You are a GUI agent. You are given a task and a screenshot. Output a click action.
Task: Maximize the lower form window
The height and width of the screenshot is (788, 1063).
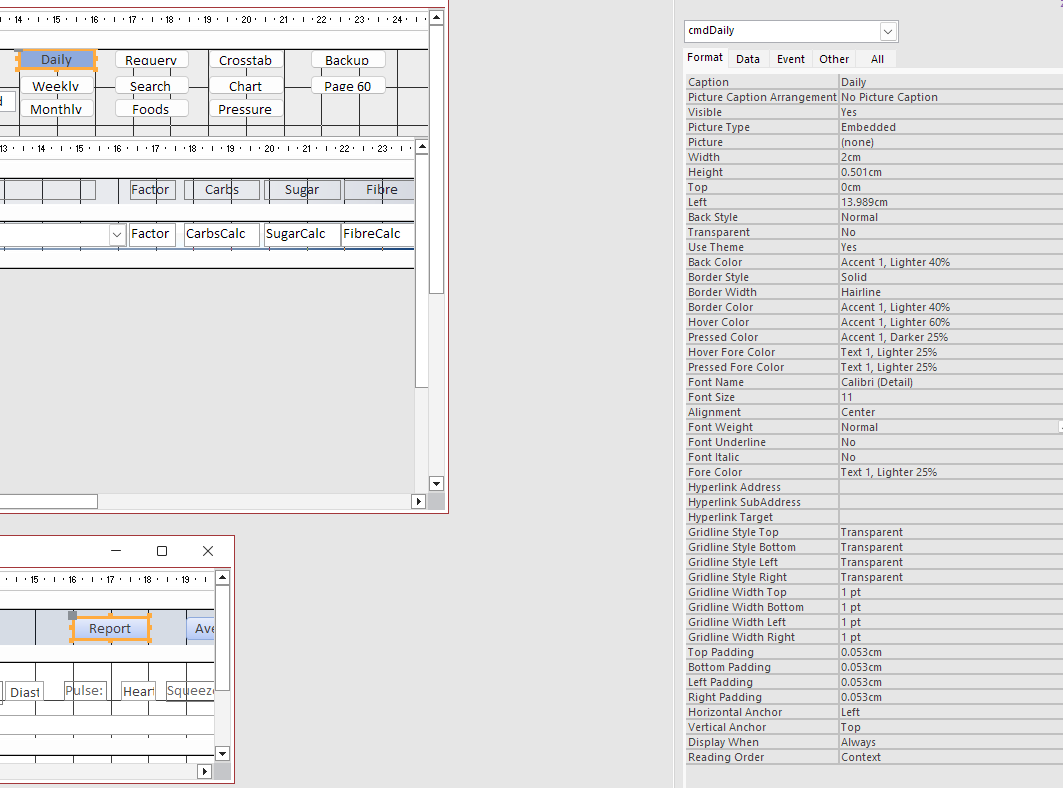(162, 551)
